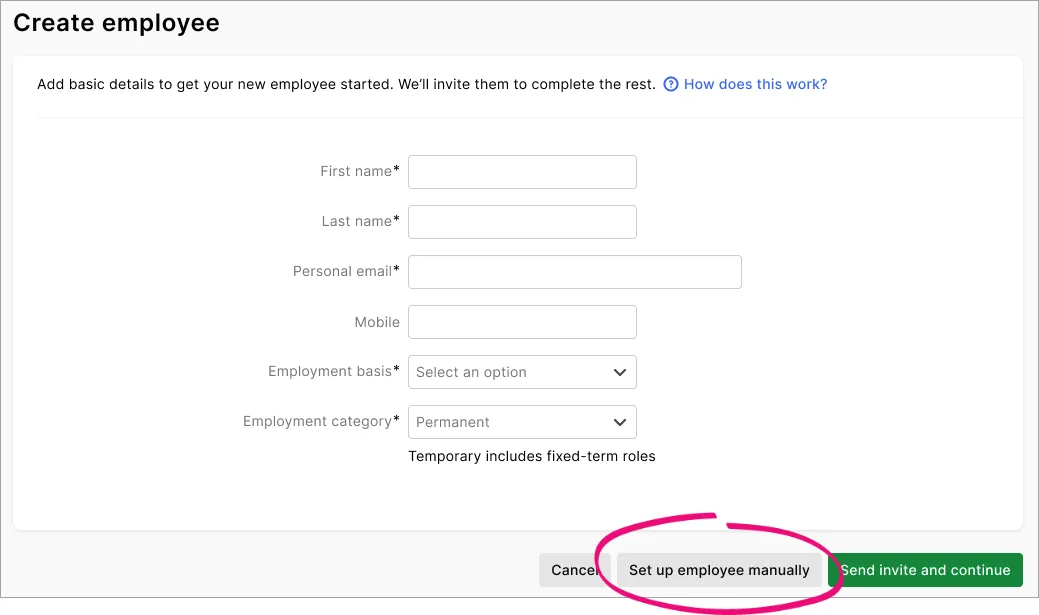Focus the Personal email input field
1039x615 pixels.
click(574, 271)
